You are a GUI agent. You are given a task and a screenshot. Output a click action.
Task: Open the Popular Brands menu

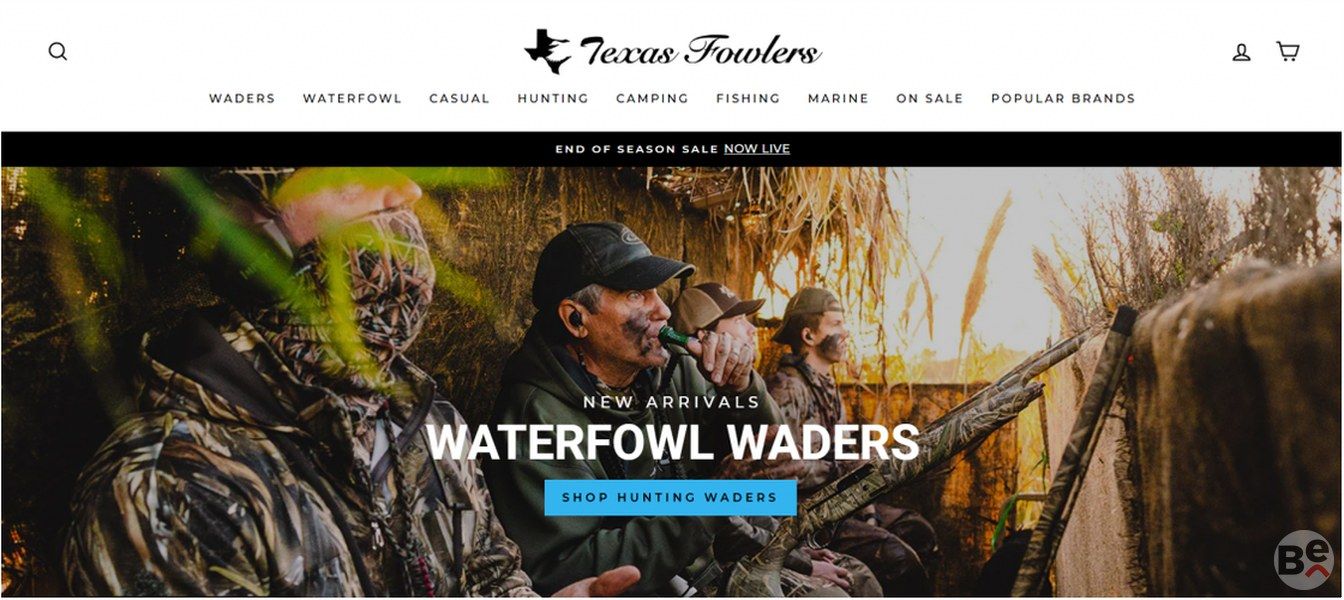1063,98
